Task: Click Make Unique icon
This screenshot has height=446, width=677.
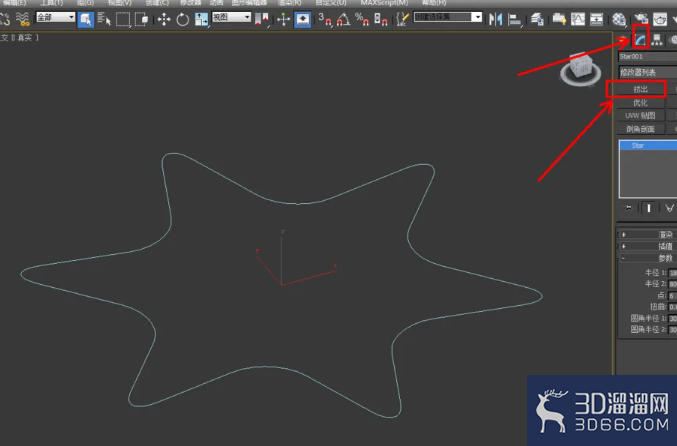Action: point(669,208)
